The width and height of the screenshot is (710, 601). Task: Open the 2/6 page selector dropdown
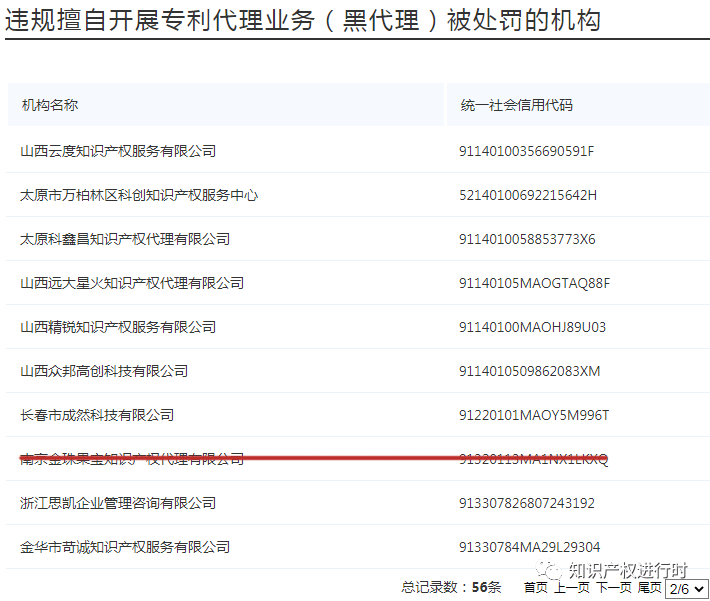point(686,588)
